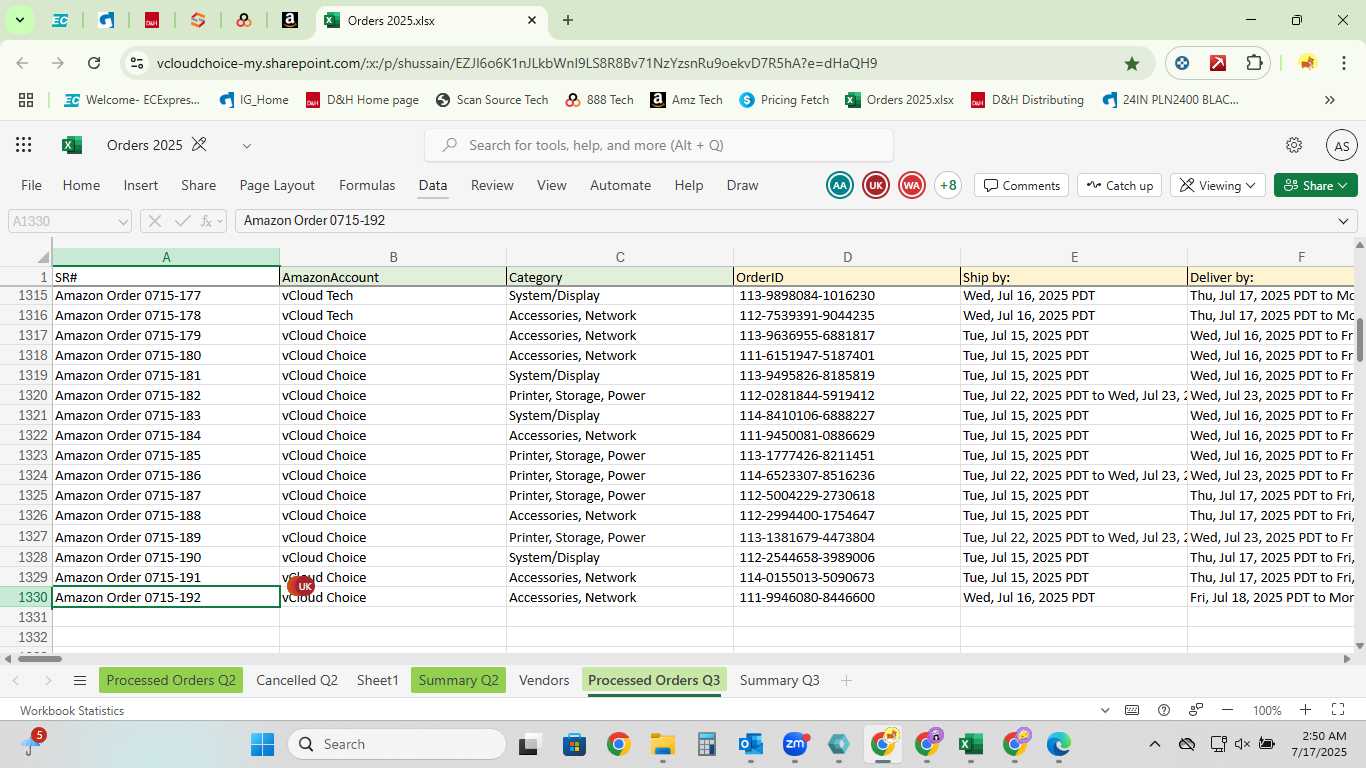The height and width of the screenshot is (768, 1366).
Task: Click the AA collaborator presence avatar
Action: pyautogui.click(x=840, y=185)
